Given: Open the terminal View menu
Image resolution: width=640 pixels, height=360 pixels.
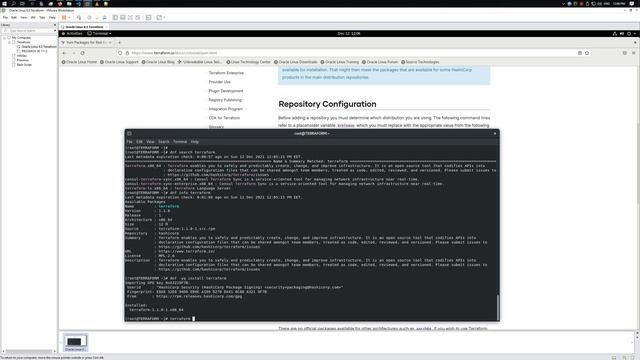Looking at the screenshot, I should [150, 142].
